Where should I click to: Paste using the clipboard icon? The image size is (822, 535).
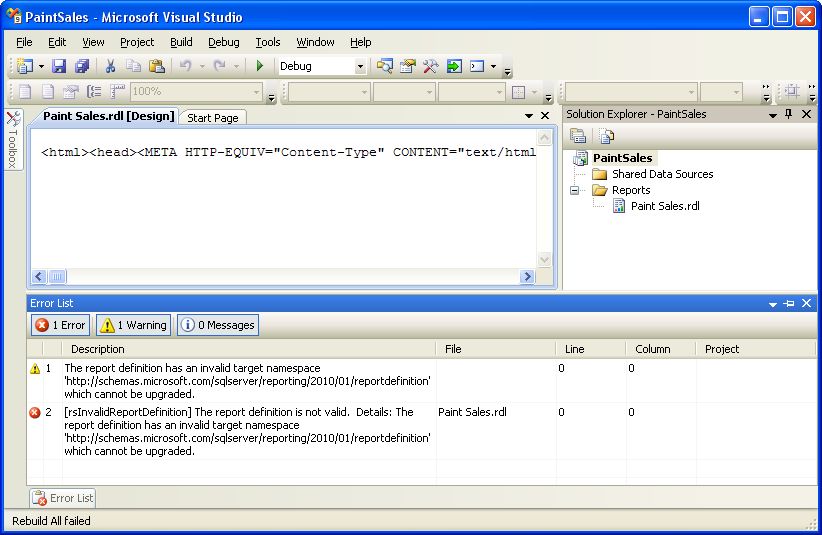click(157, 66)
